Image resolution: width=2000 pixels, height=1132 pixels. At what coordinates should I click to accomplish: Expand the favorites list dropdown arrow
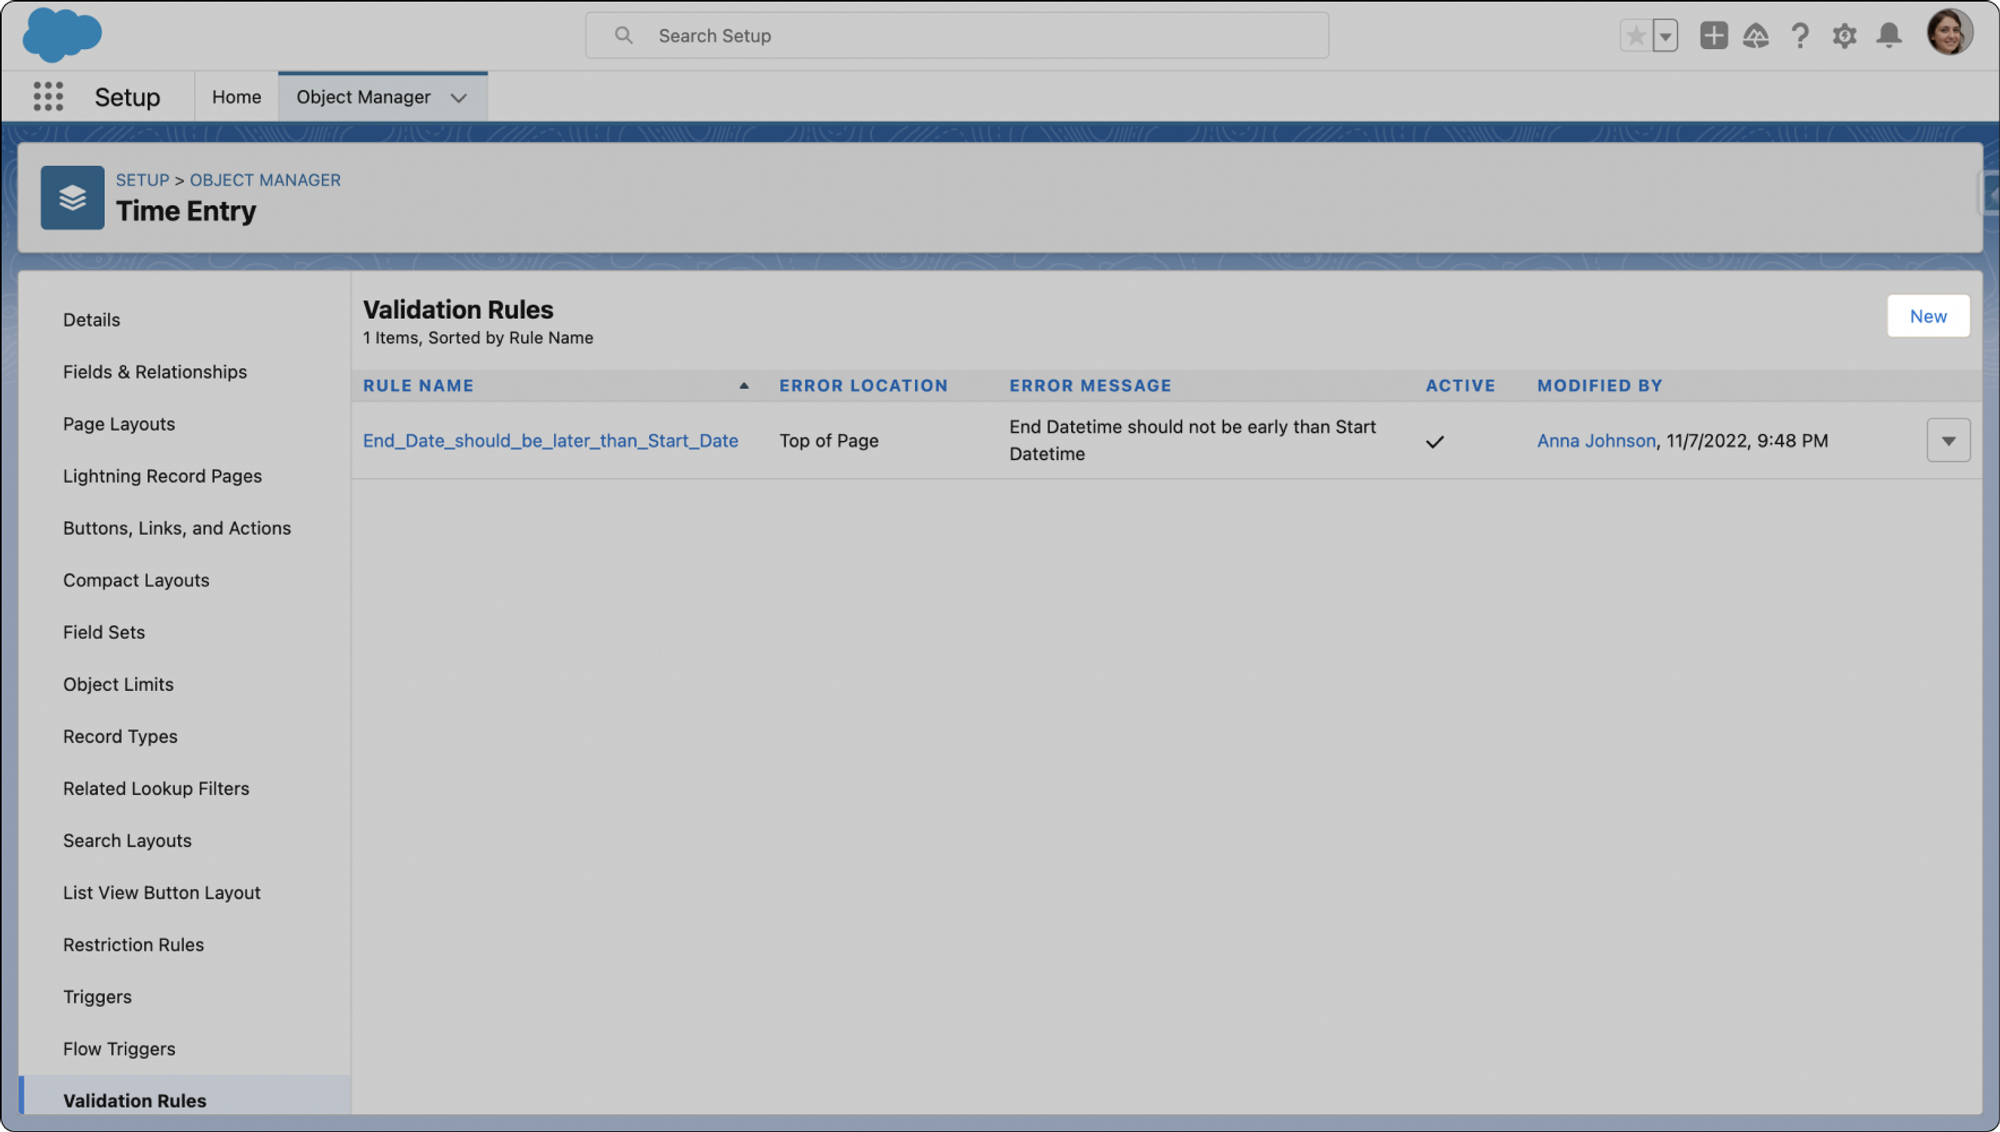click(1665, 36)
